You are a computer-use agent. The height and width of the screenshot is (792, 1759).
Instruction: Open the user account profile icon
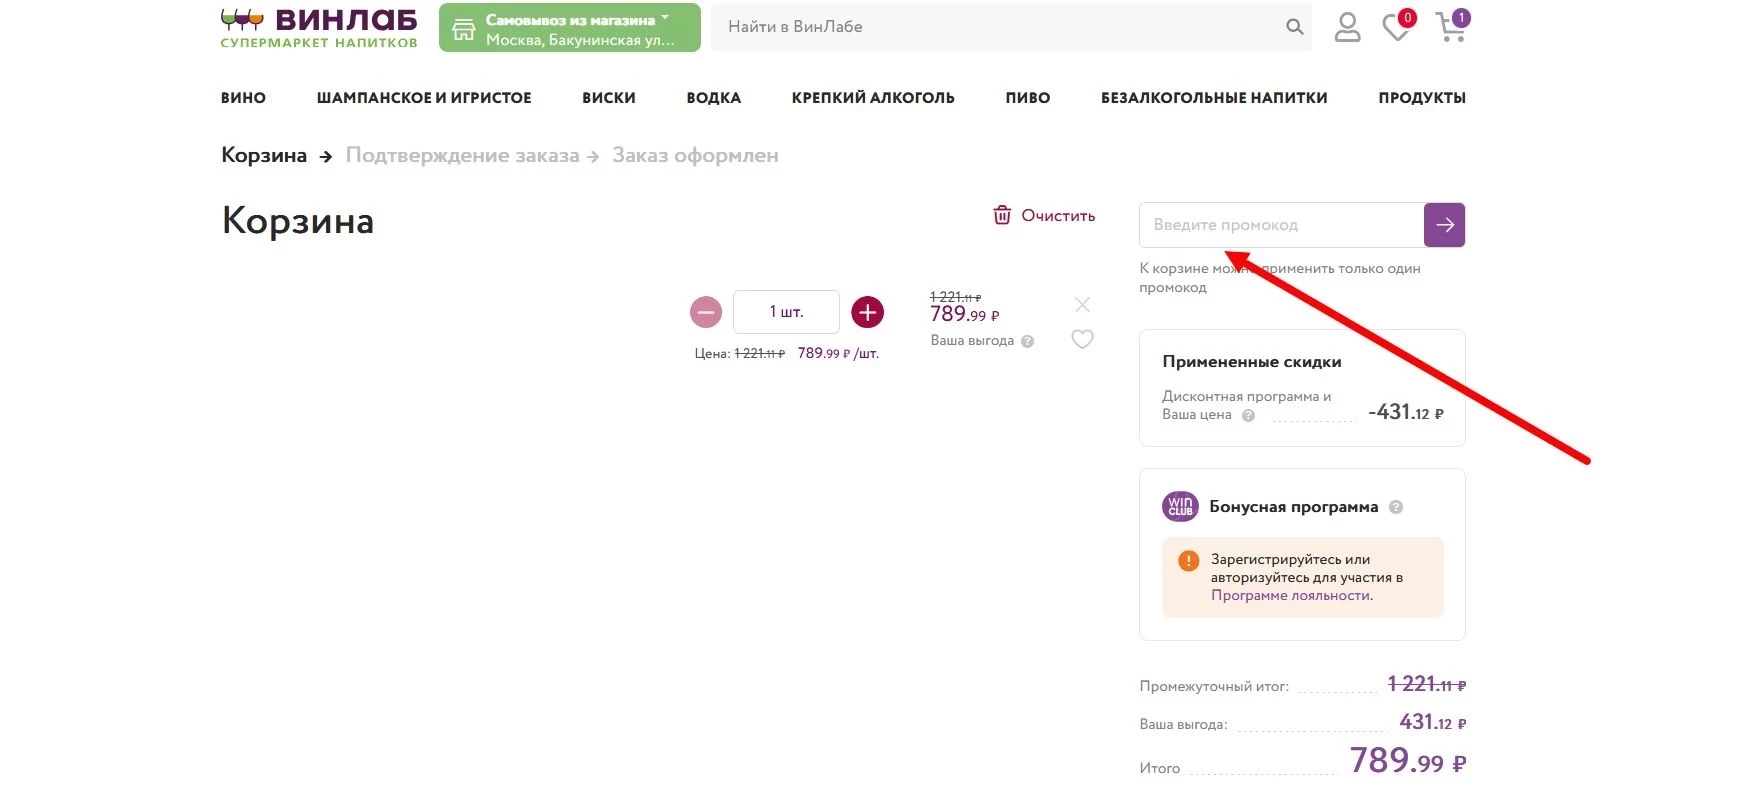[1347, 27]
